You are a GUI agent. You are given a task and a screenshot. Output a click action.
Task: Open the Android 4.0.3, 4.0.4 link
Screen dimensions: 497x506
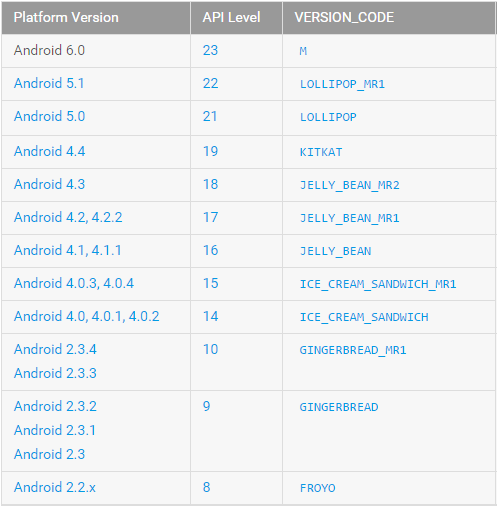click(74, 283)
